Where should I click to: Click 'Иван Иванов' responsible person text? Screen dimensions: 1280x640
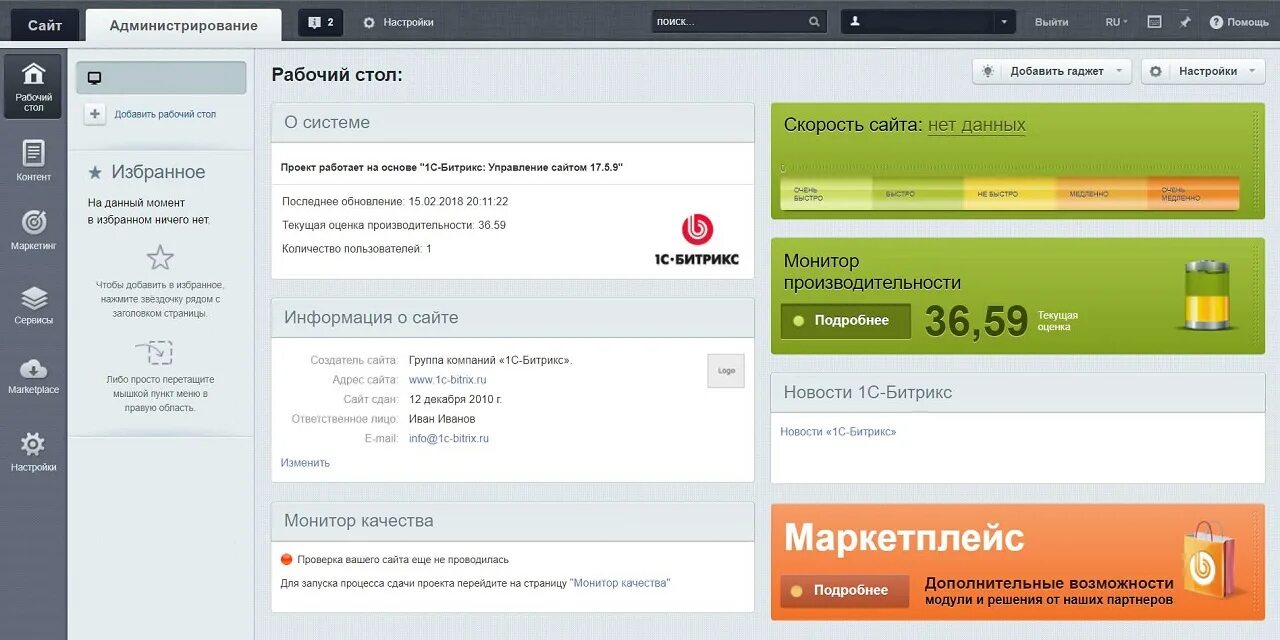[x=442, y=419]
